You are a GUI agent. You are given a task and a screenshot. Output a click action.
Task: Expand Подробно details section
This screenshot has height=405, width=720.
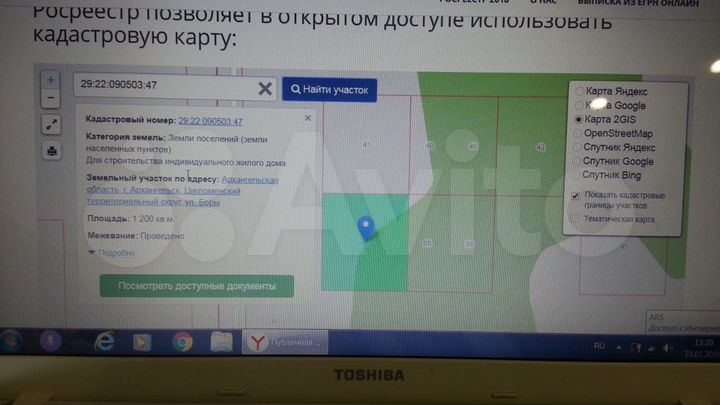tap(112, 253)
